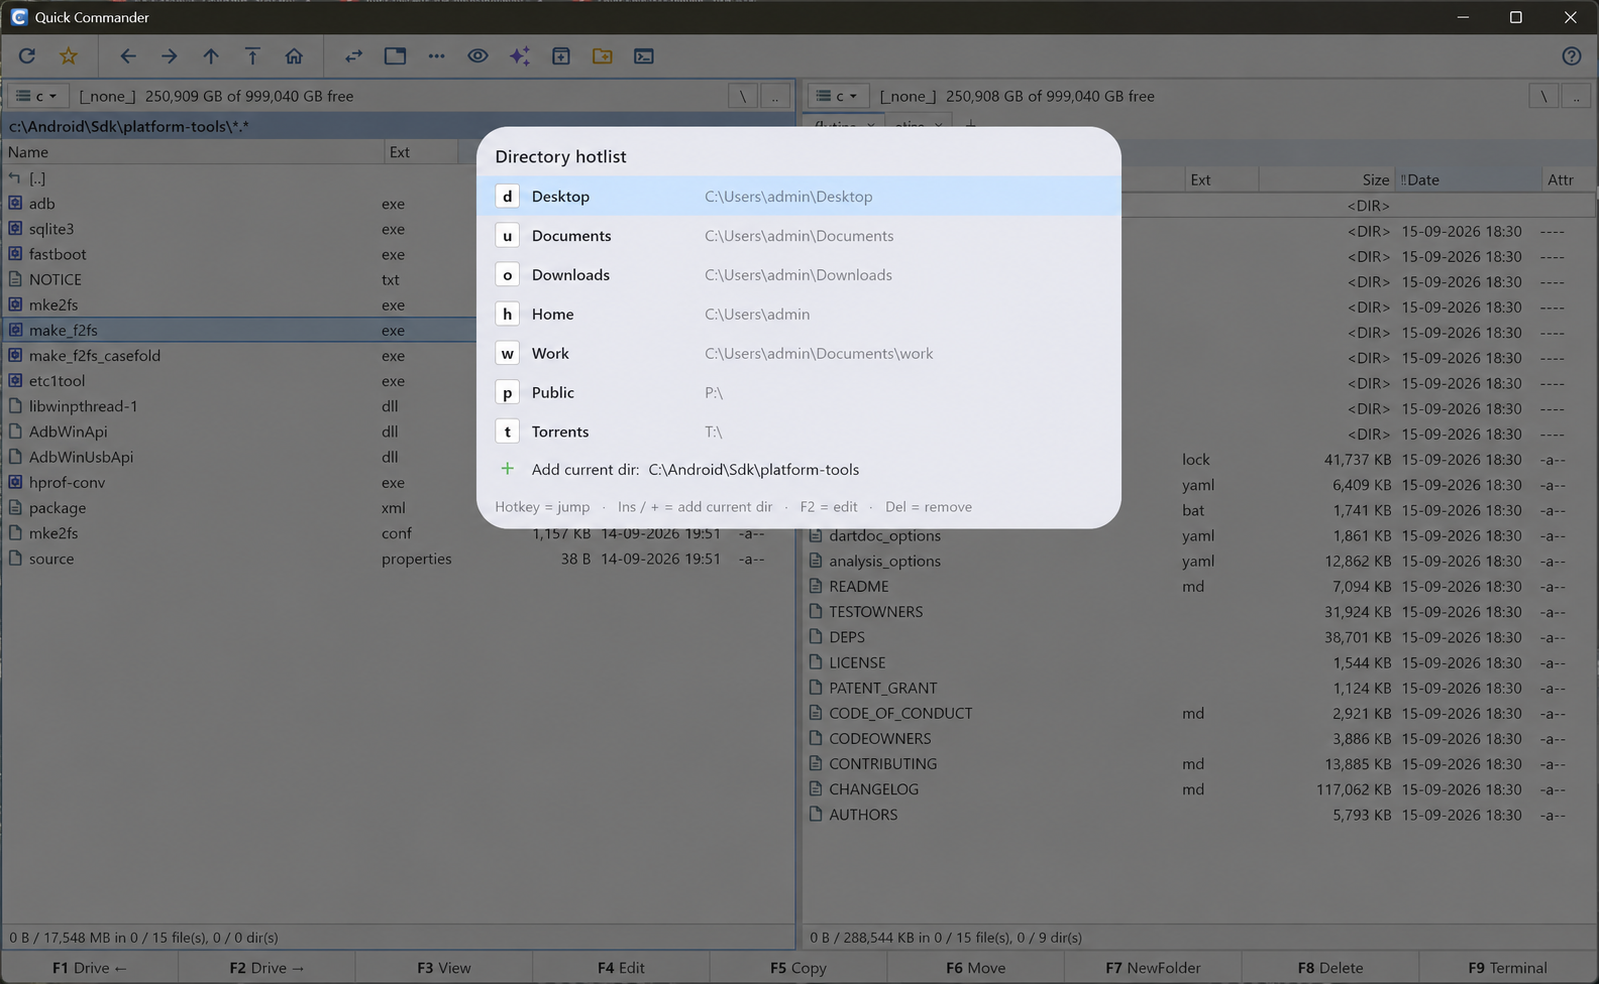Click the purple sparkle icon
Image resolution: width=1599 pixels, height=984 pixels.
point(520,56)
